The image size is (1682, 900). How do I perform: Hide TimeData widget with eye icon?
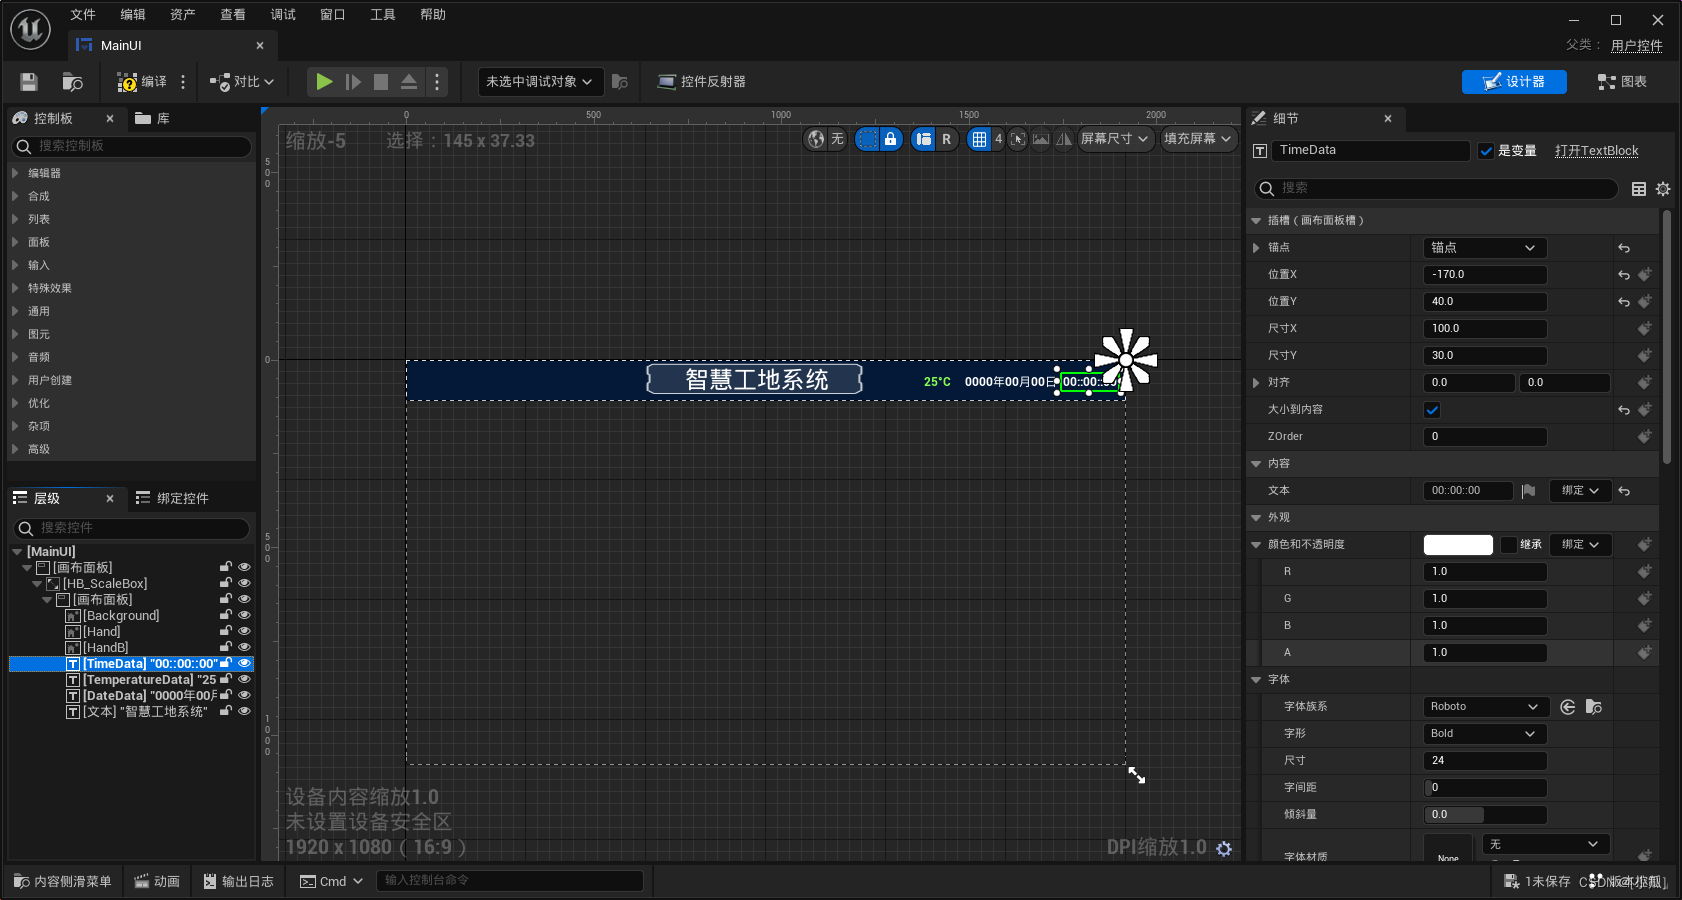pos(243,663)
